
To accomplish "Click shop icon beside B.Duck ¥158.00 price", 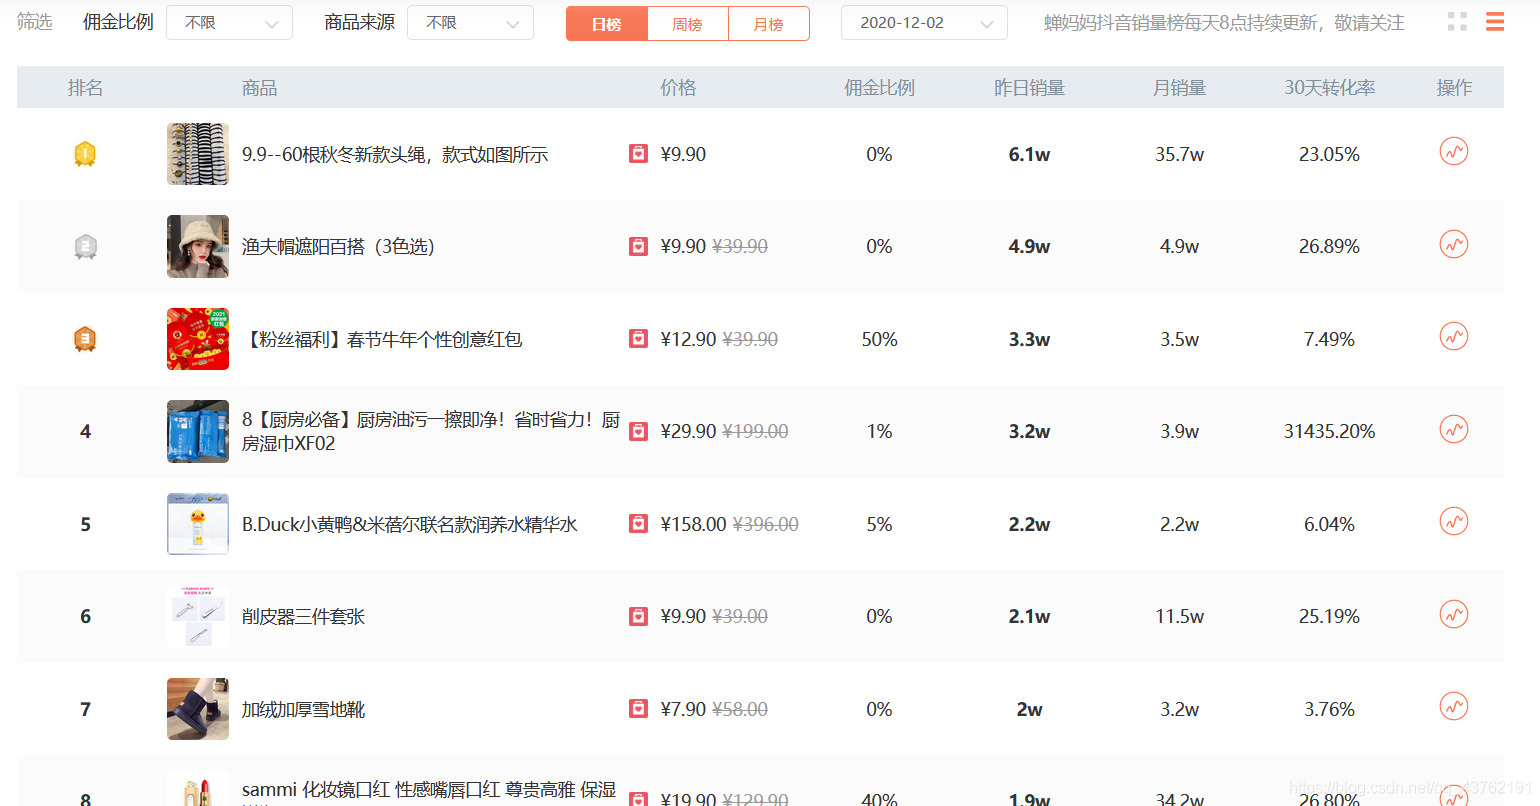I will coord(638,523).
